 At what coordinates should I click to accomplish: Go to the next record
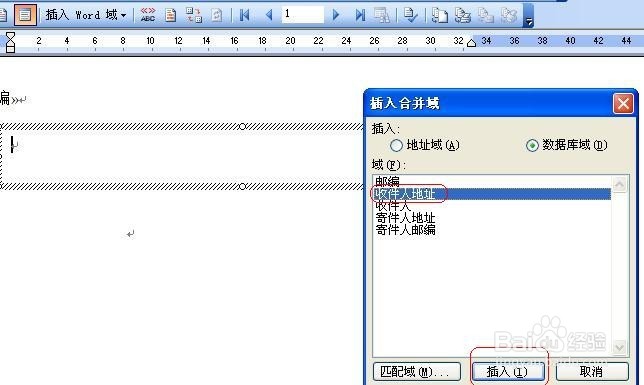(x=336, y=15)
